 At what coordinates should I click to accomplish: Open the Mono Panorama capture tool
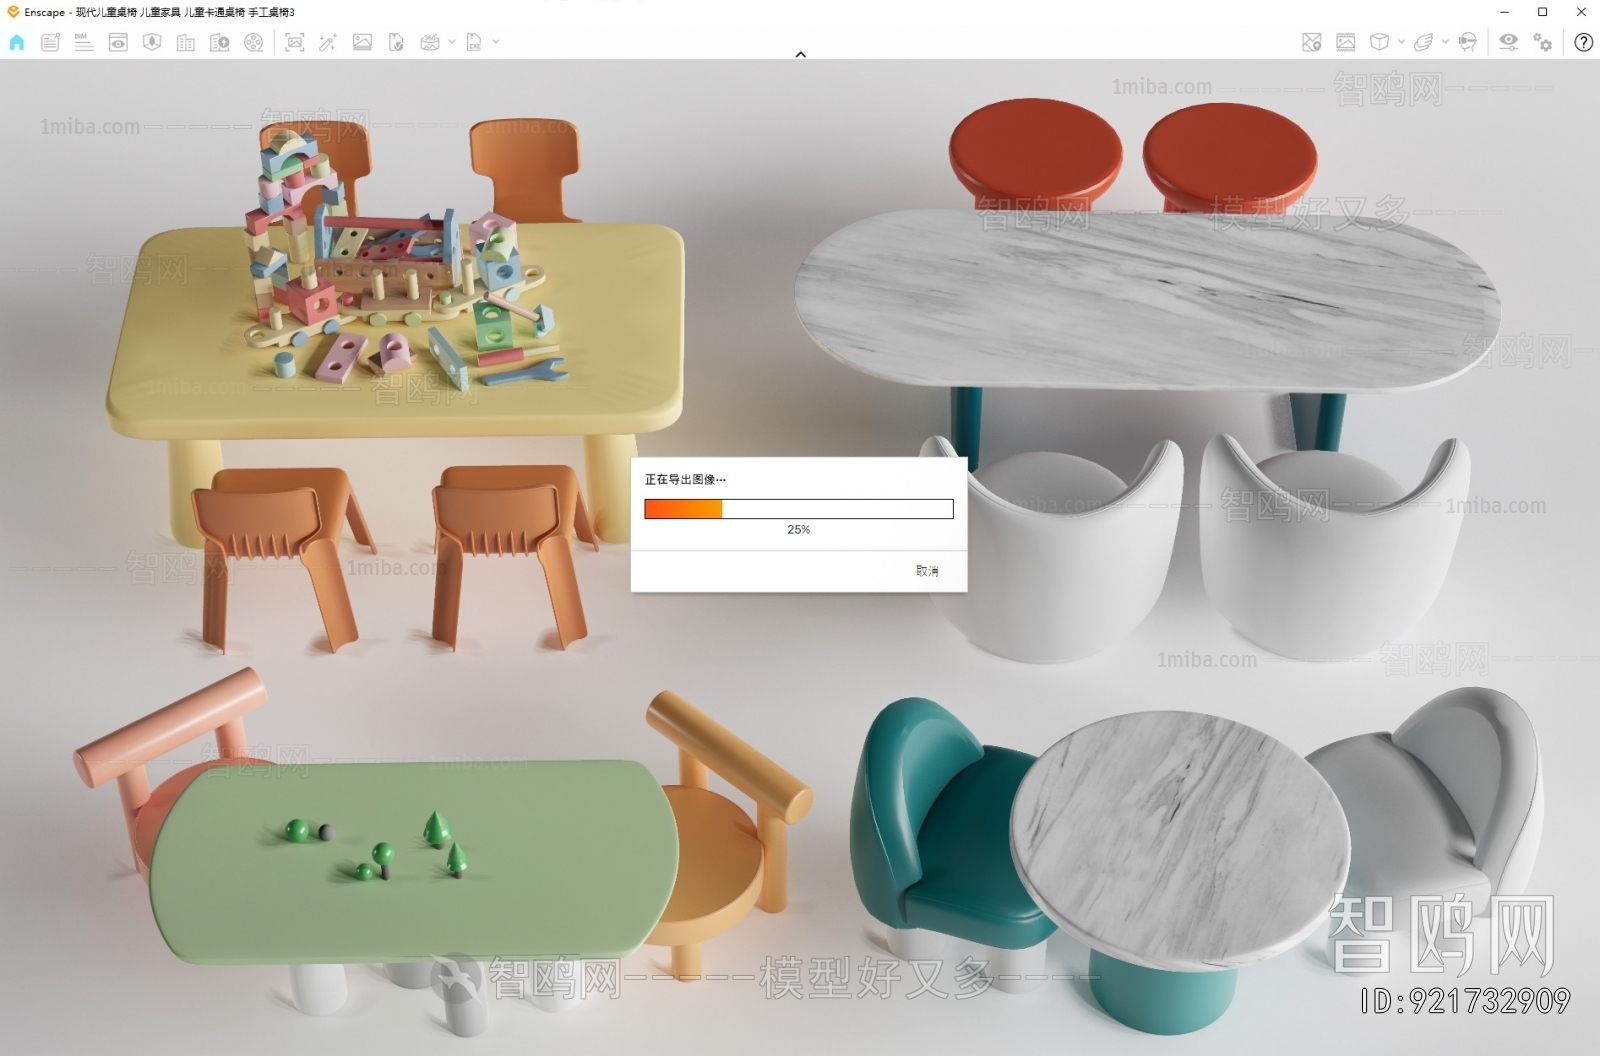432,42
